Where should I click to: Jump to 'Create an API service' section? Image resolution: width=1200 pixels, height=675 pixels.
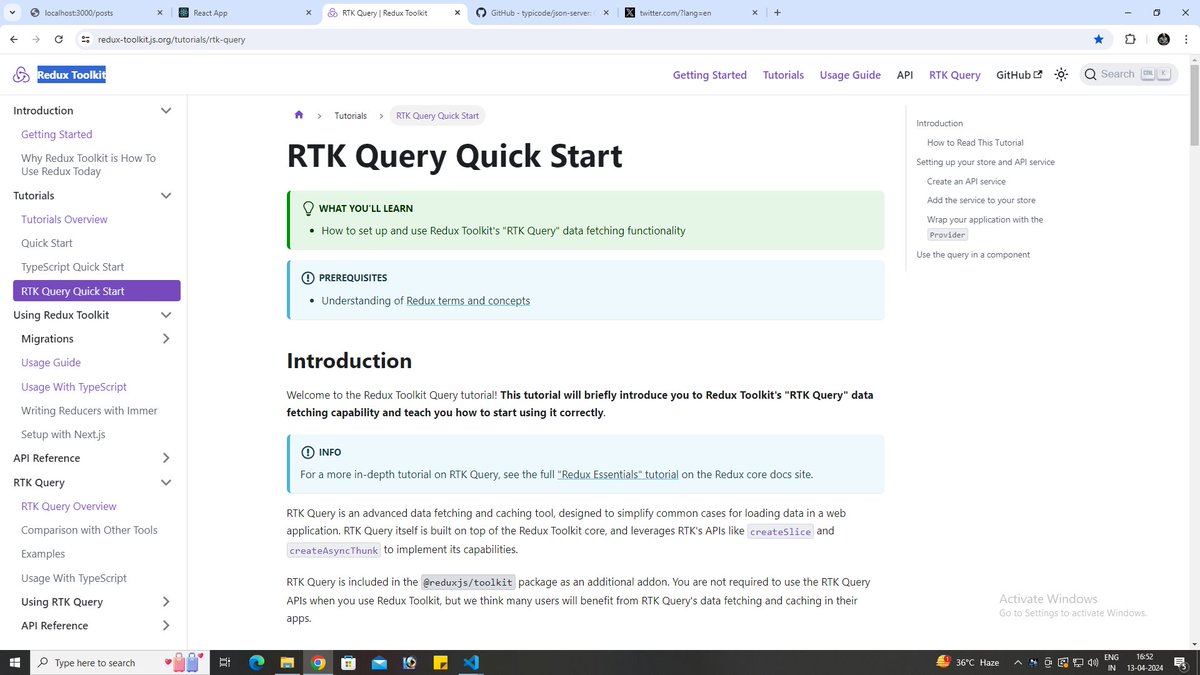point(966,182)
